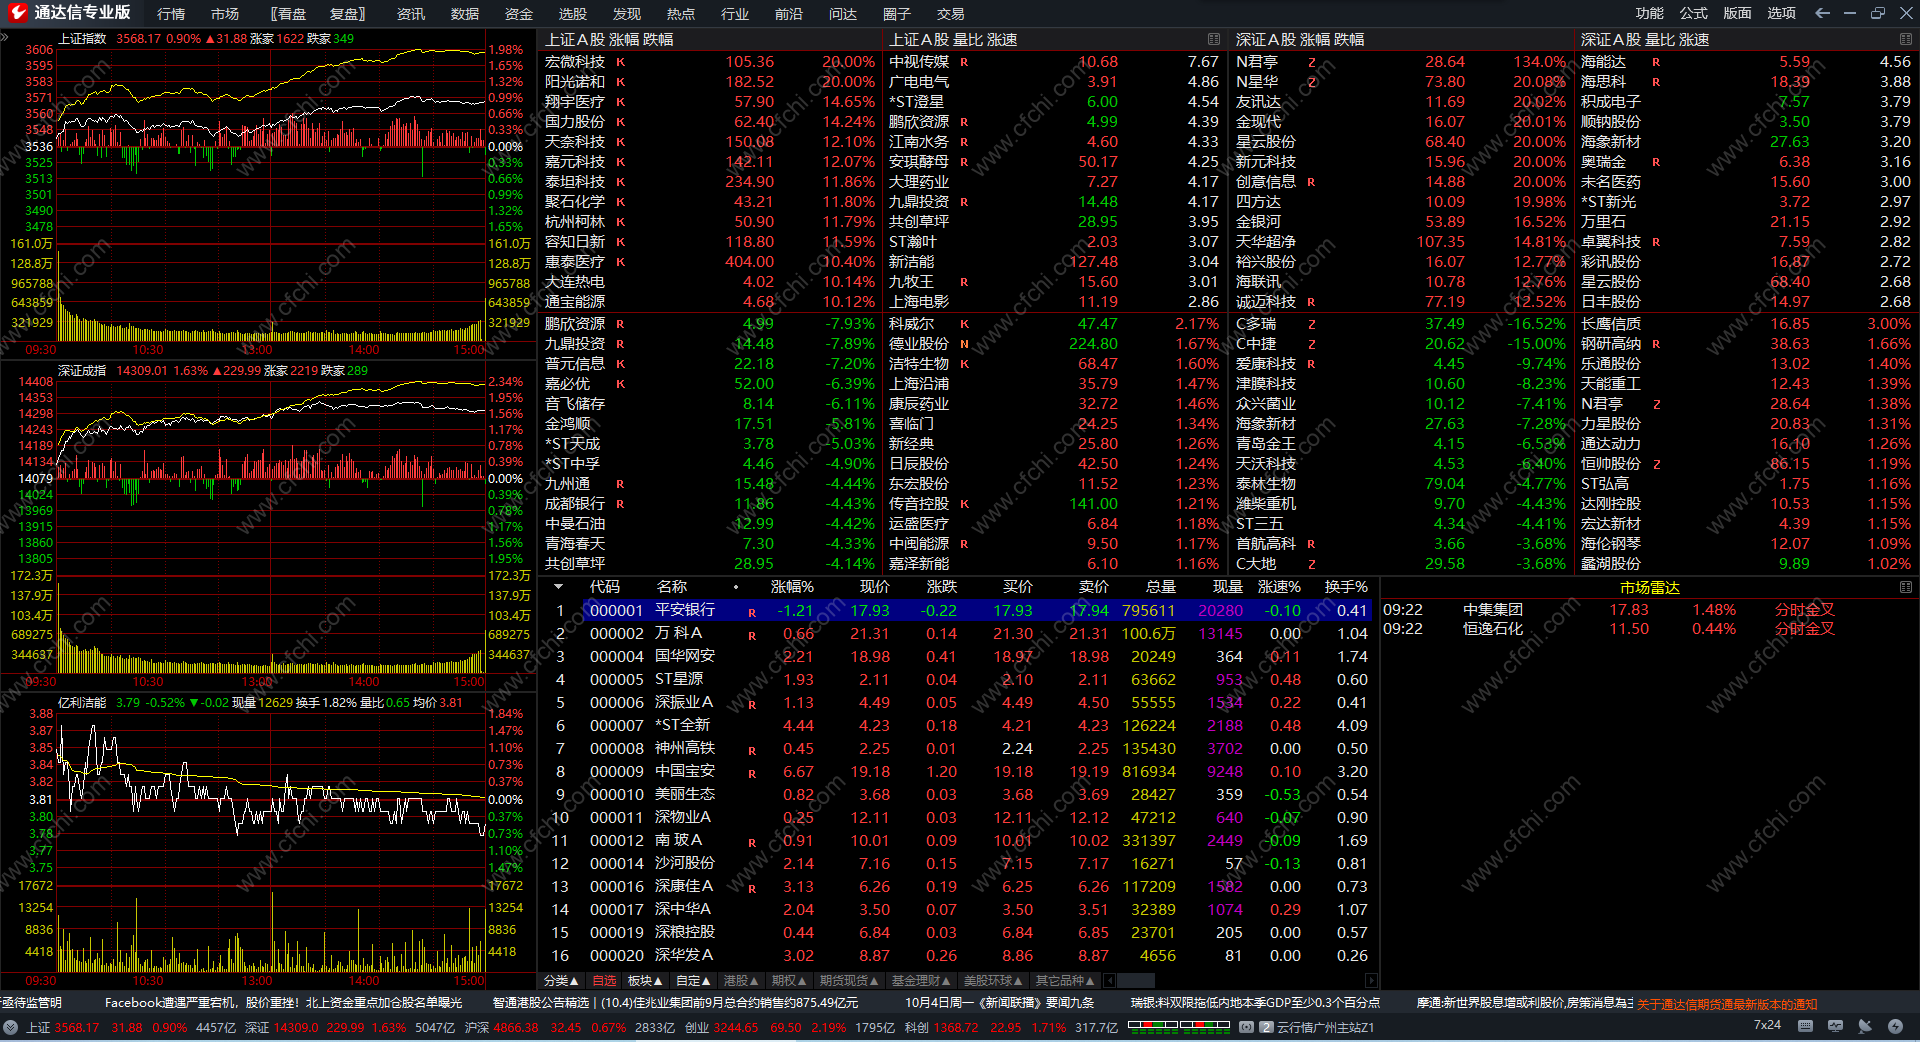
Task: Click the N marker beside 德业股份
Action: point(964,344)
